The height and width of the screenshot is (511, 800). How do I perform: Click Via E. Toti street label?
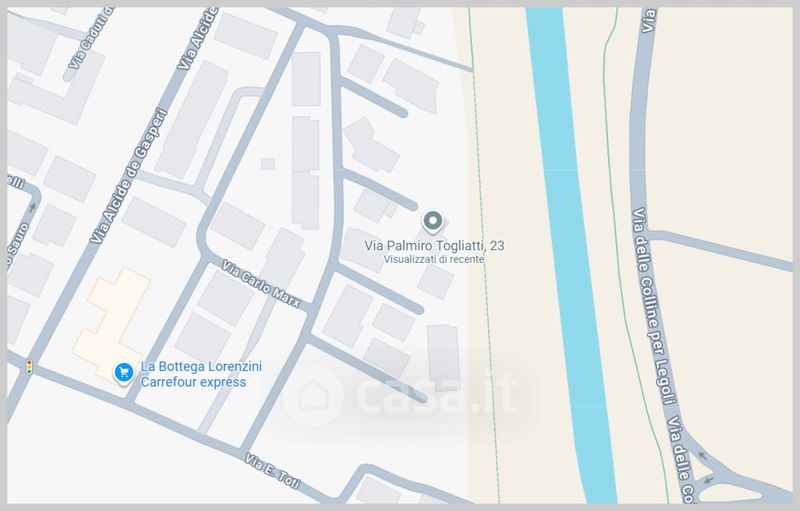click(272, 470)
